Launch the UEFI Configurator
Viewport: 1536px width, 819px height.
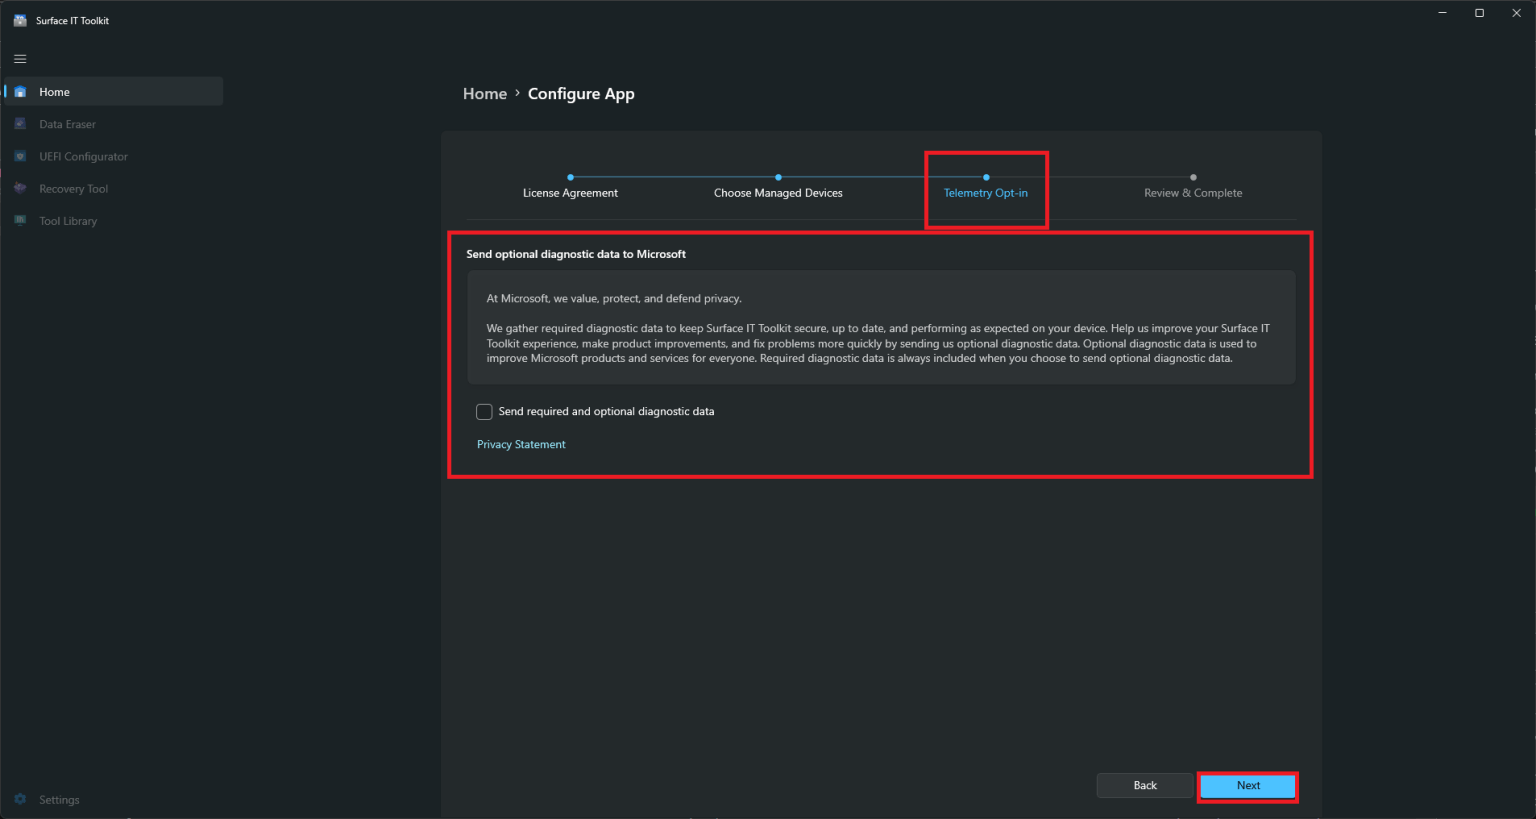[83, 156]
